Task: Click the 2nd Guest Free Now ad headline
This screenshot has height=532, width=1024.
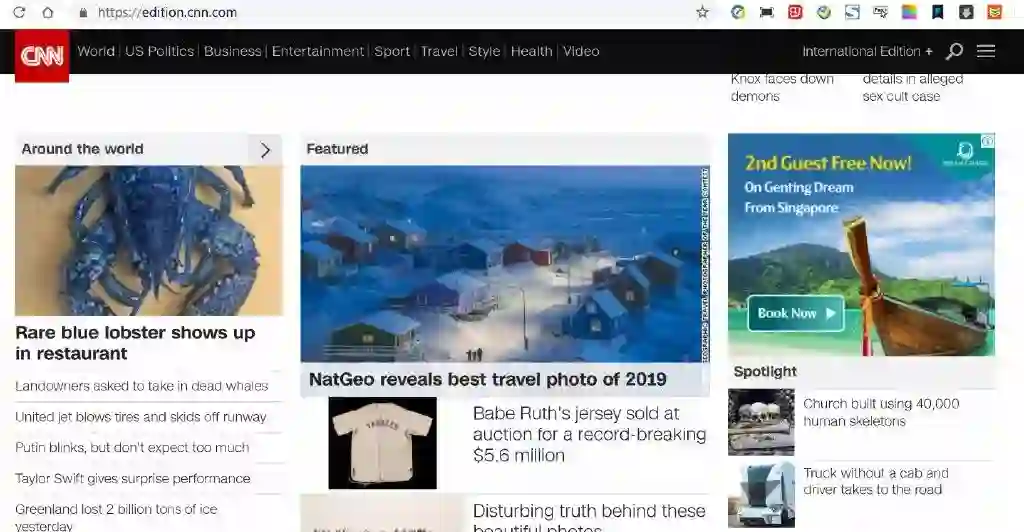Action: tap(828, 163)
